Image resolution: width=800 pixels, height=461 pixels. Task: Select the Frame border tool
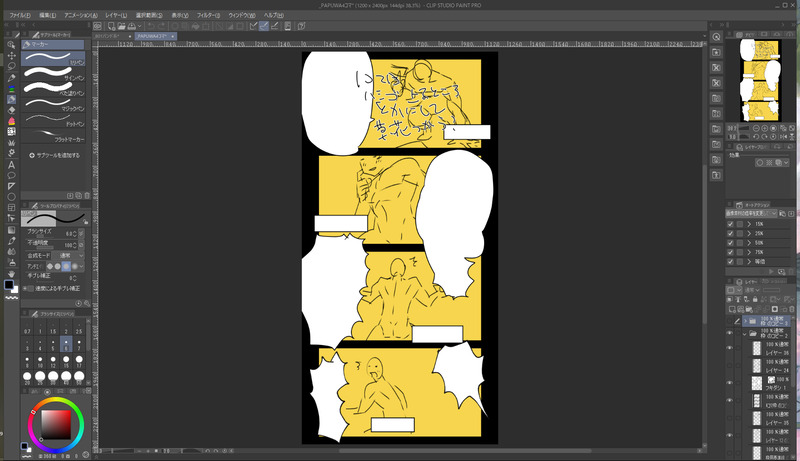11,208
